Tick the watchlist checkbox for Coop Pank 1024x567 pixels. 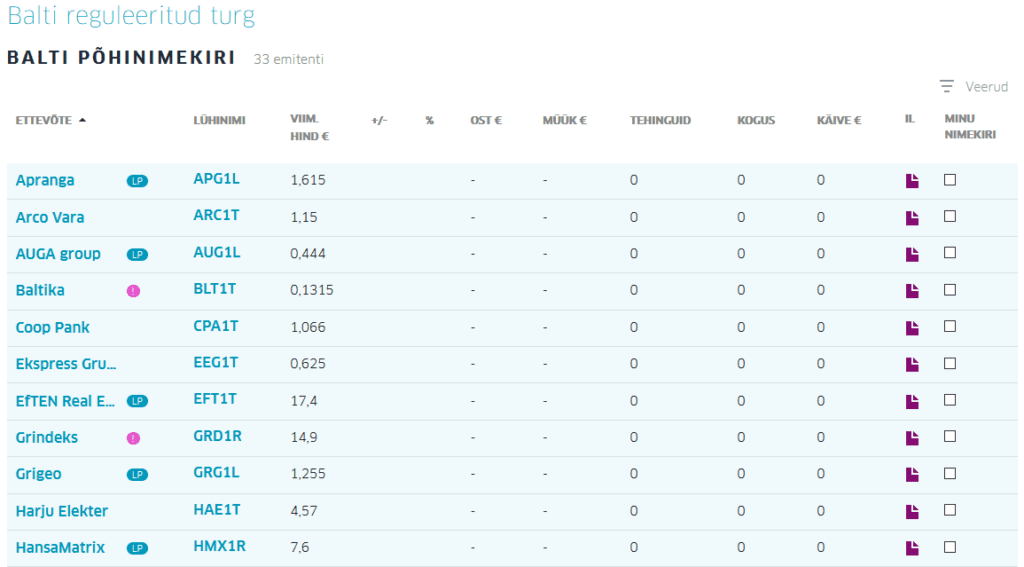[x=950, y=326]
